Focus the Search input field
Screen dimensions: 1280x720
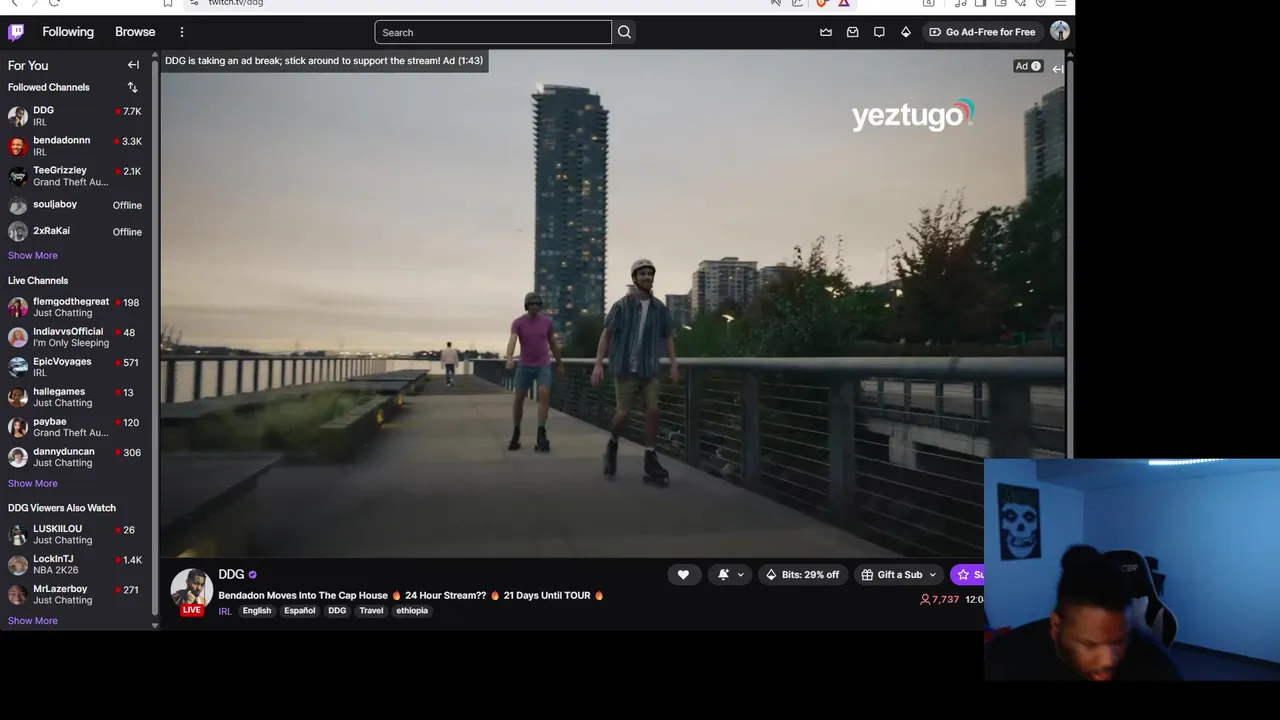click(493, 32)
